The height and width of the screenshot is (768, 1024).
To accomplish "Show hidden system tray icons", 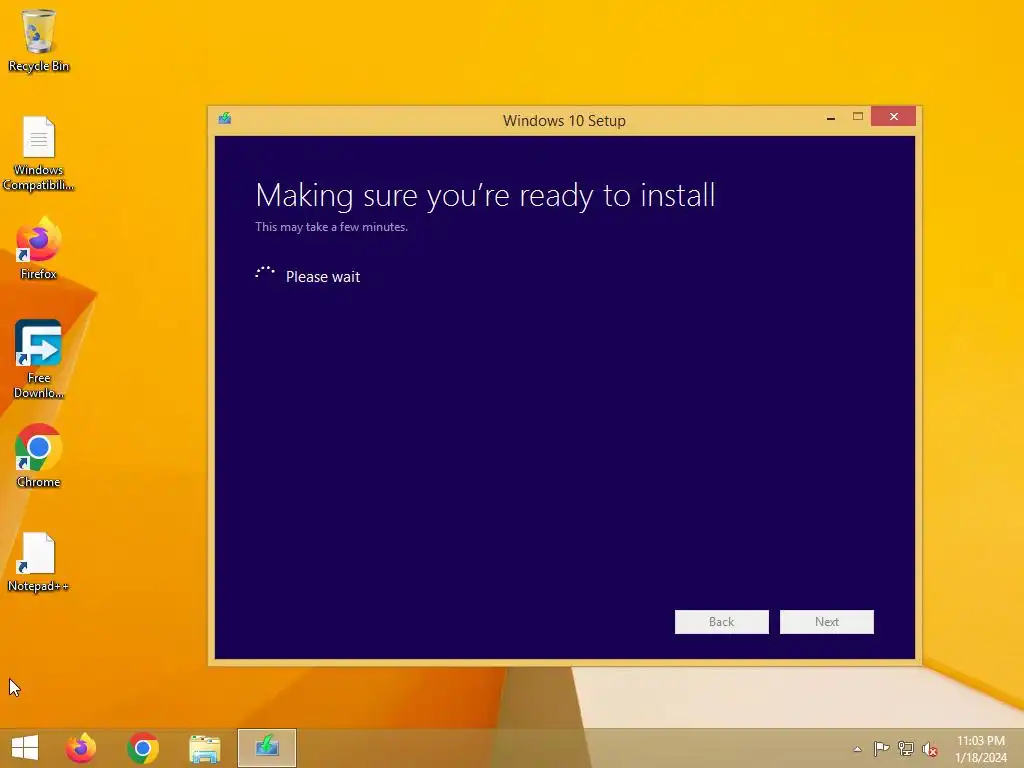I will 857,749.
